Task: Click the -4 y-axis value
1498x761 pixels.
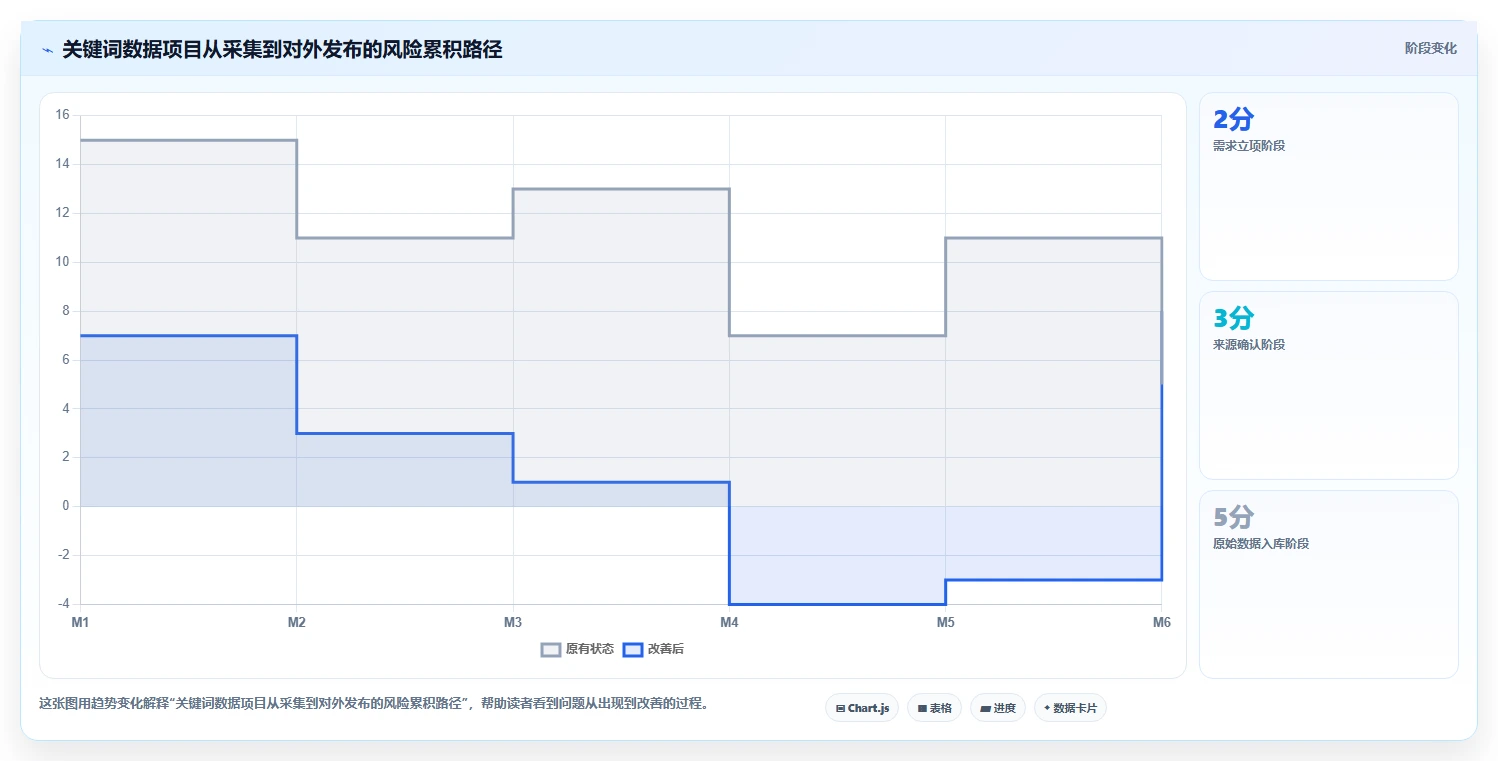Action: coord(63,604)
